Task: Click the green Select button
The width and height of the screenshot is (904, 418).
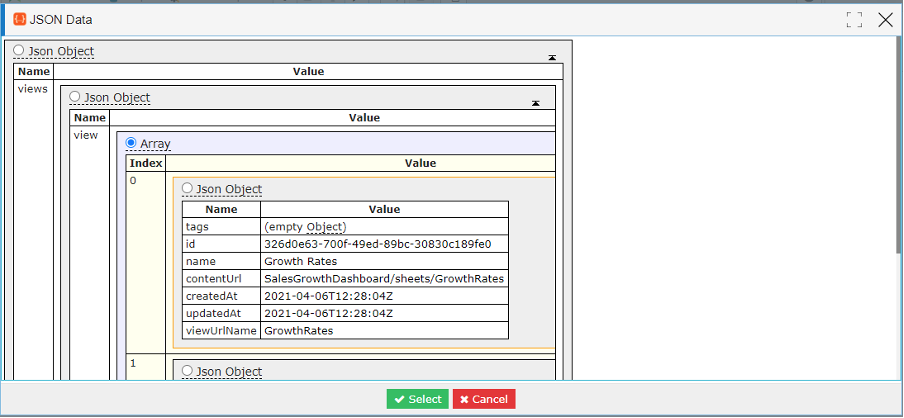Action: point(417,399)
